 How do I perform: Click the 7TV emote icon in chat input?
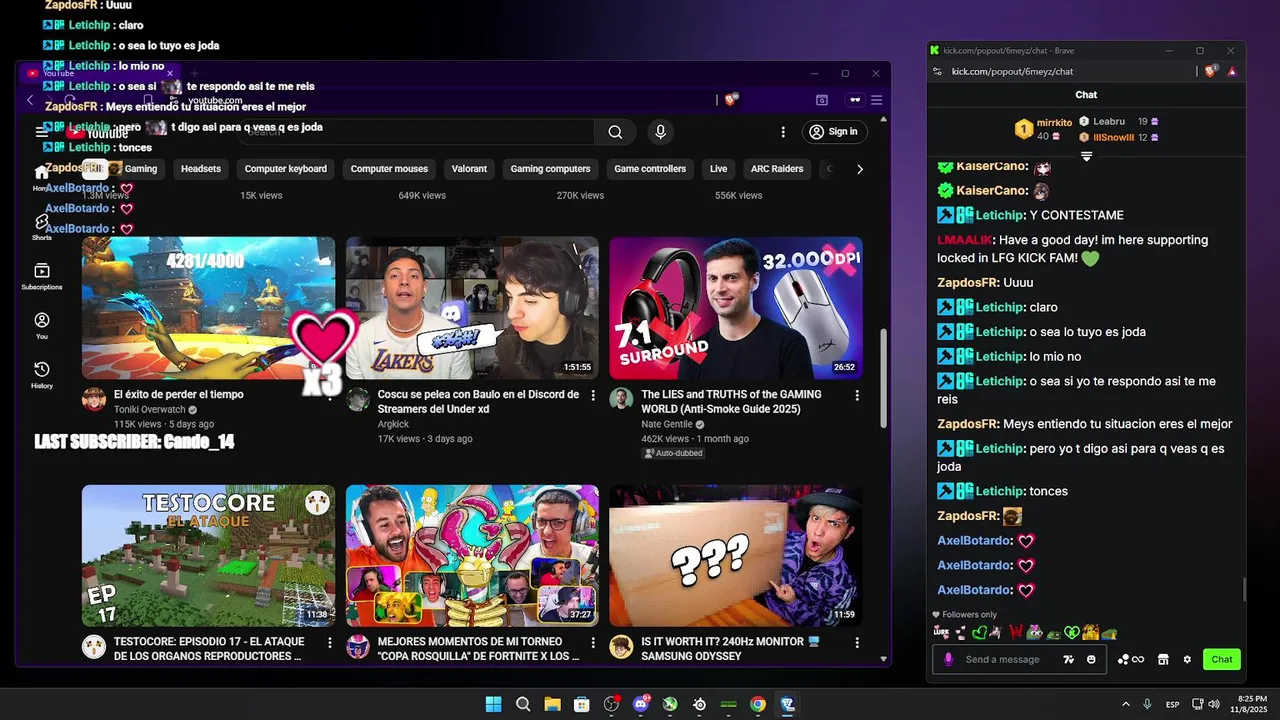click(x=1069, y=659)
